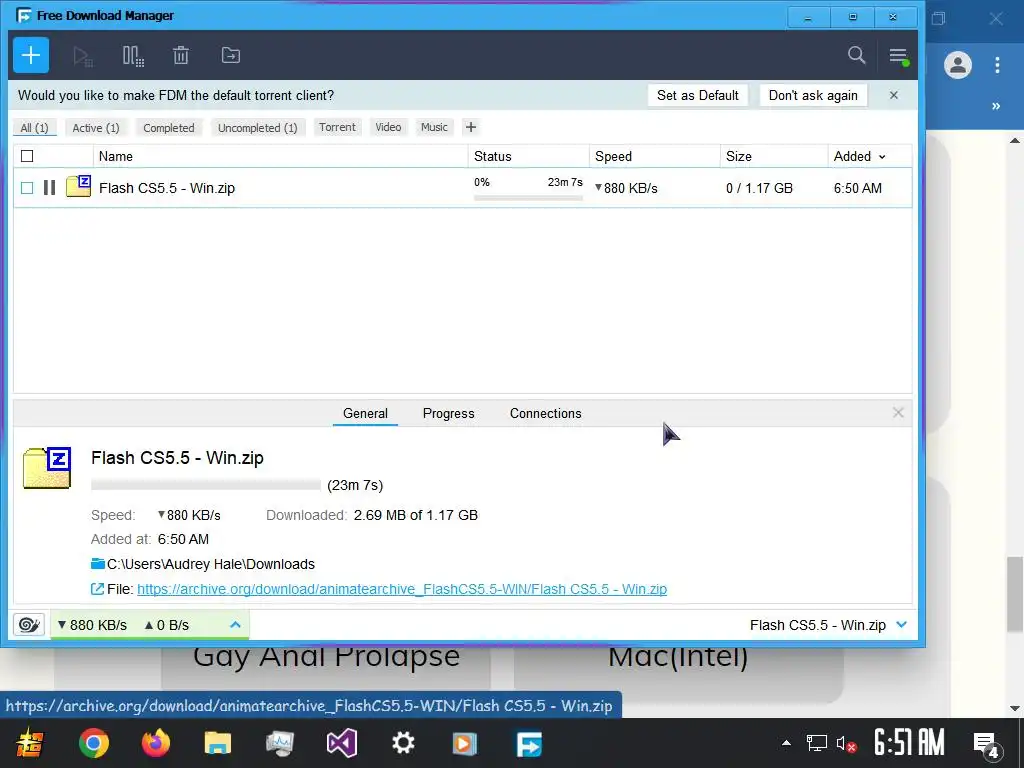Viewport: 1024px width, 768px height.
Task: Click row progress bar showing 0%
Action: coord(528,197)
